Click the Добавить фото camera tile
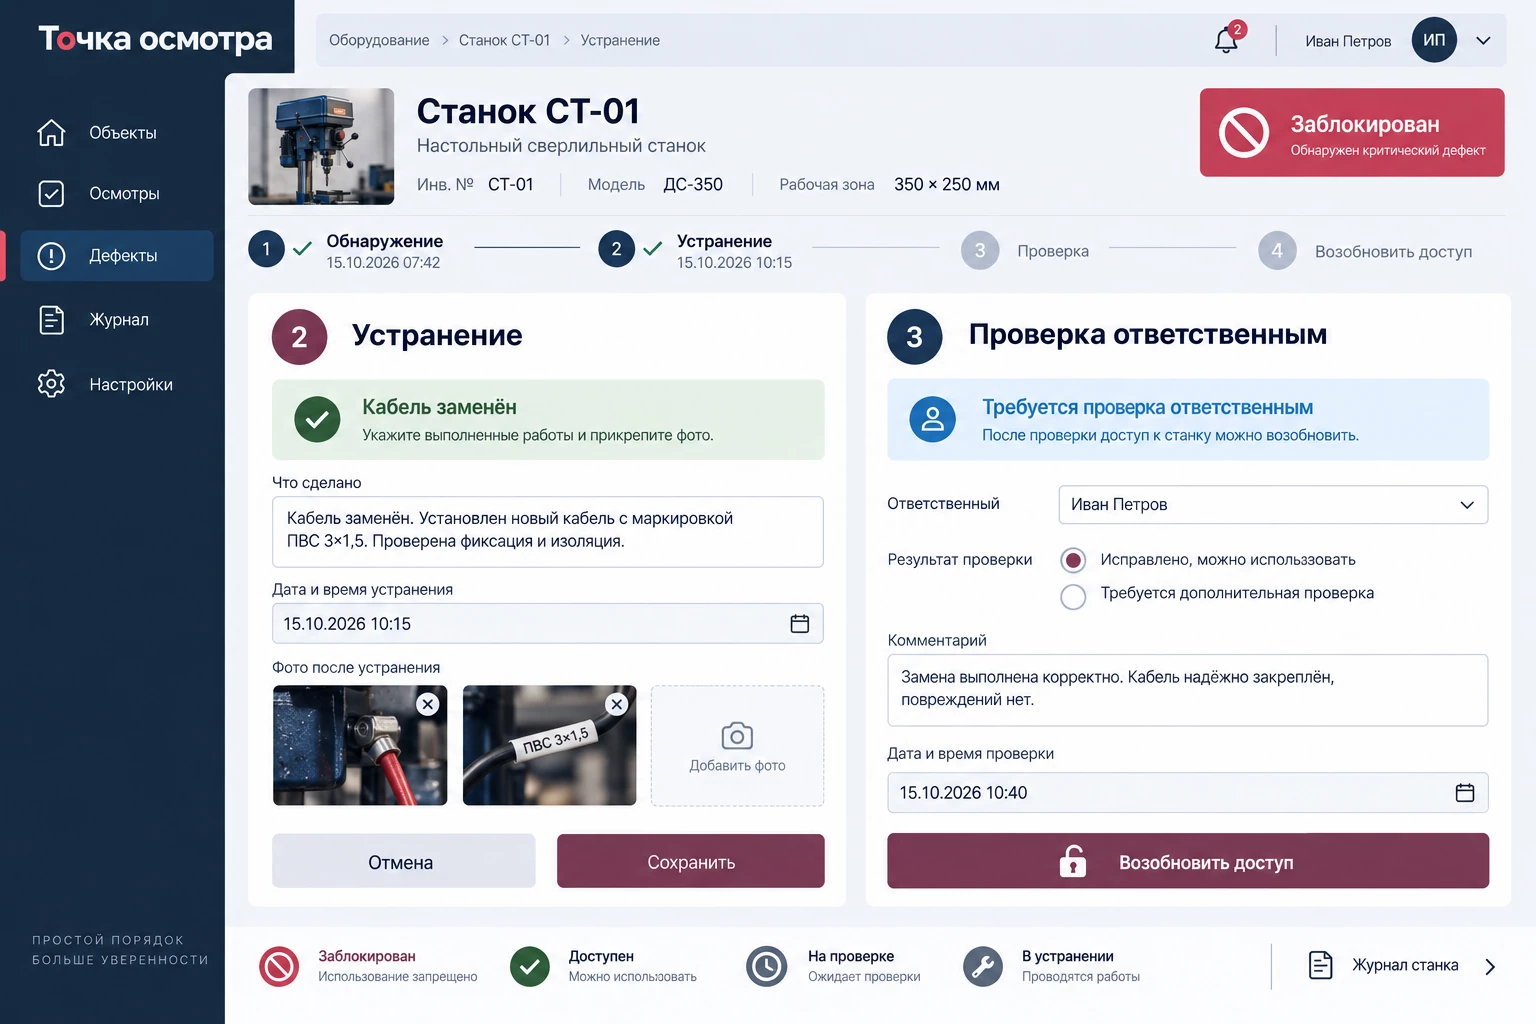Screen dimensions: 1536x1024 (737, 746)
